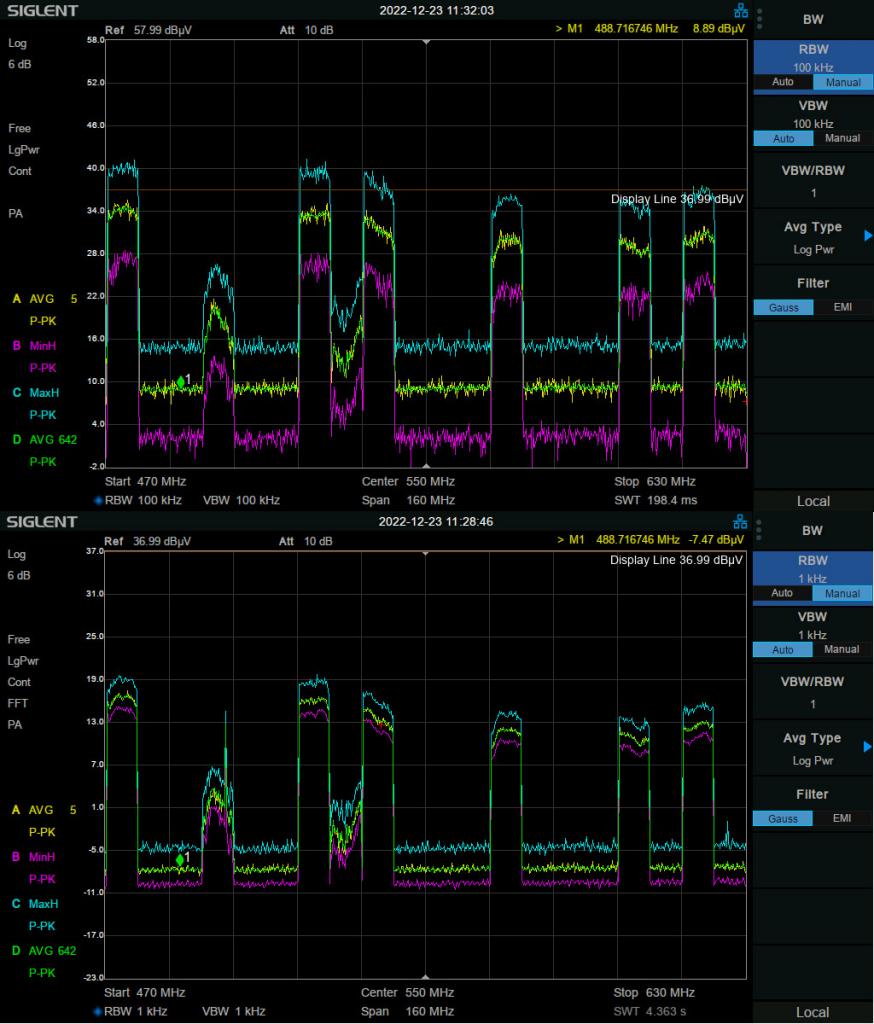Click the network icon in top screenshot

(741, 10)
